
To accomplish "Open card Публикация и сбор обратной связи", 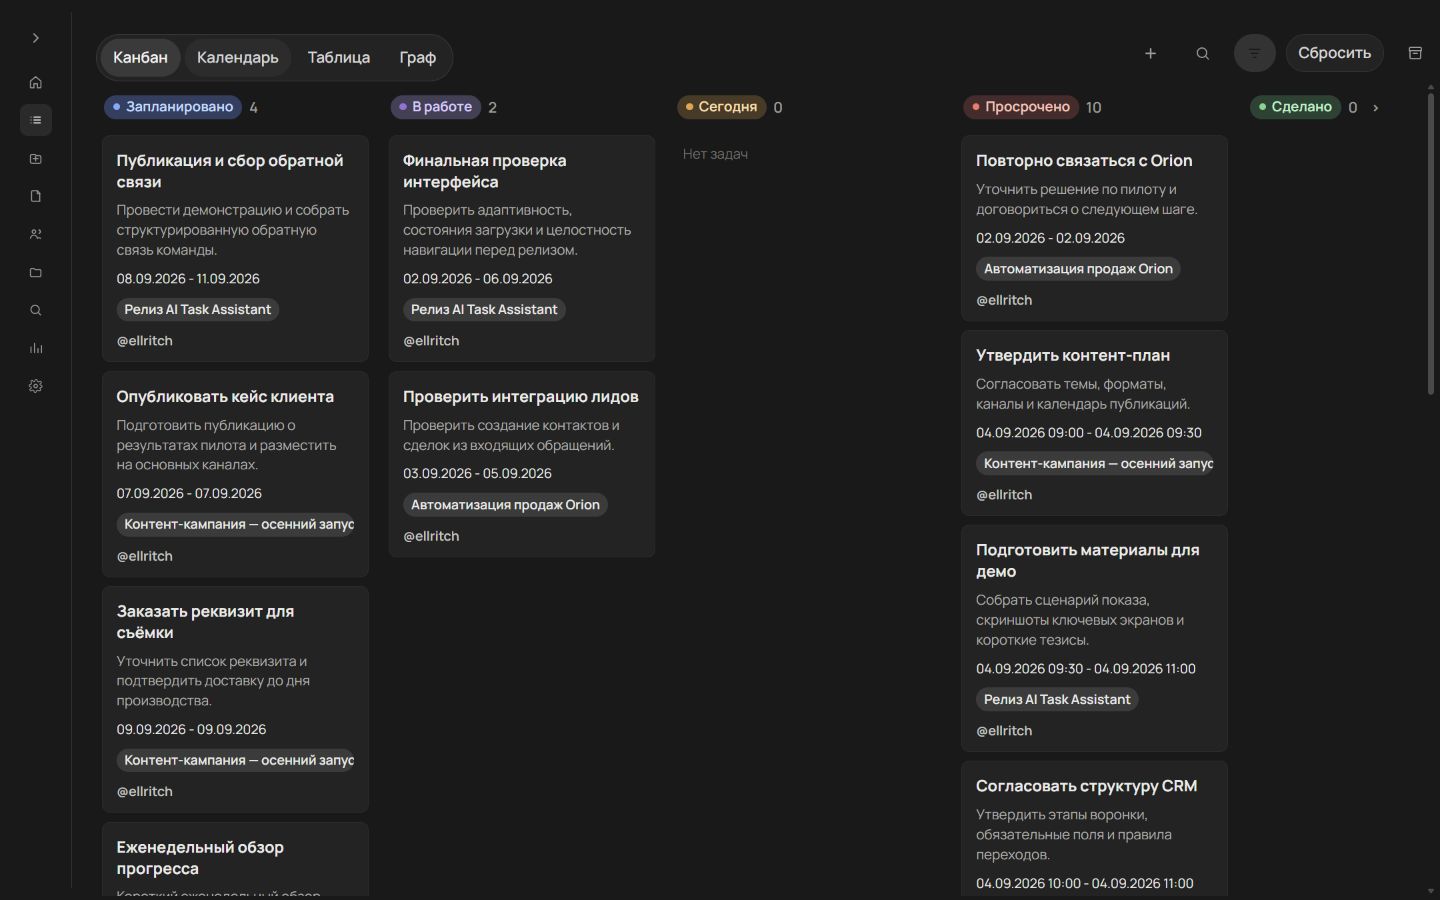I will (x=235, y=248).
